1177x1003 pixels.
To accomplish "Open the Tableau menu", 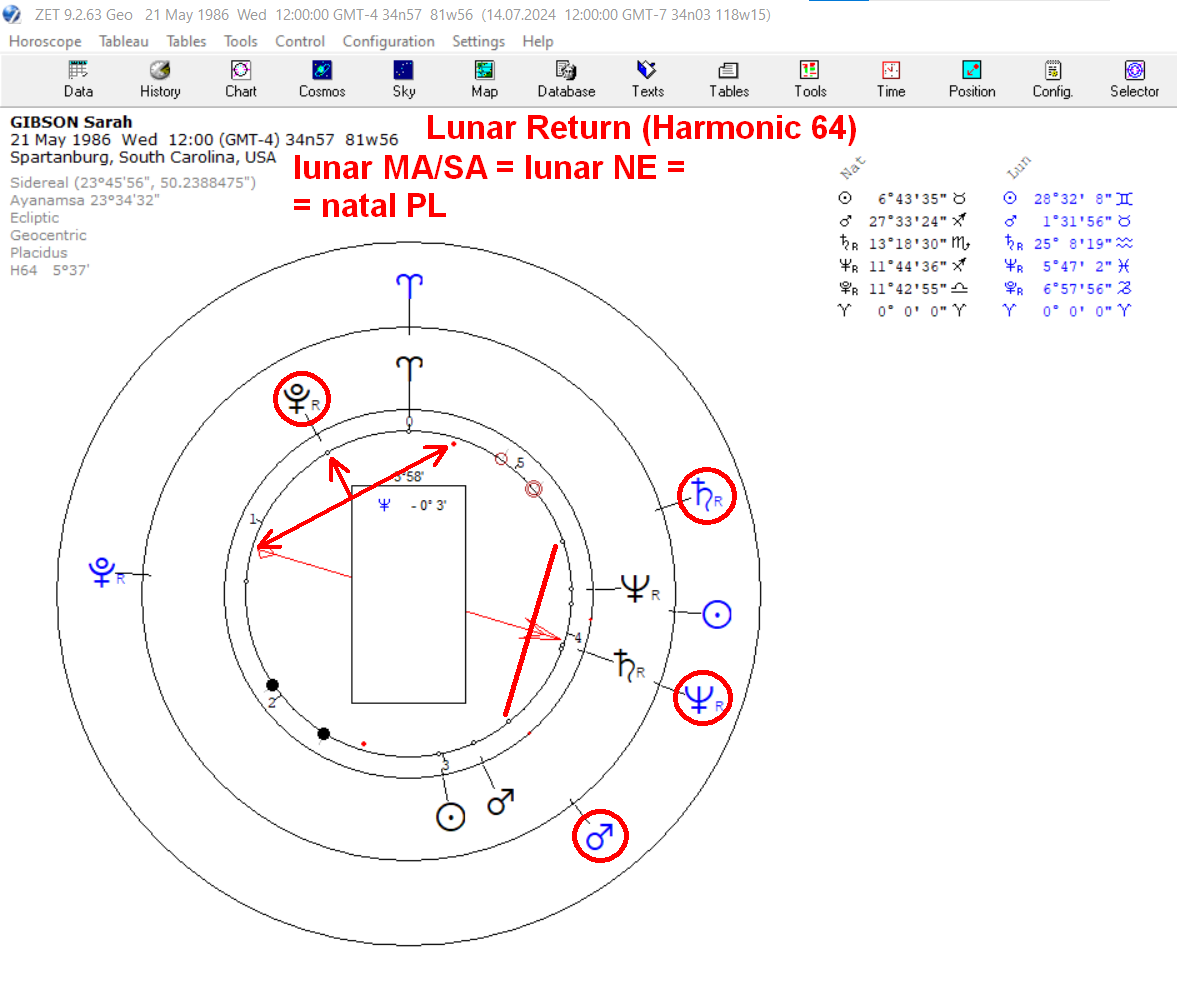I will [124, 41].
